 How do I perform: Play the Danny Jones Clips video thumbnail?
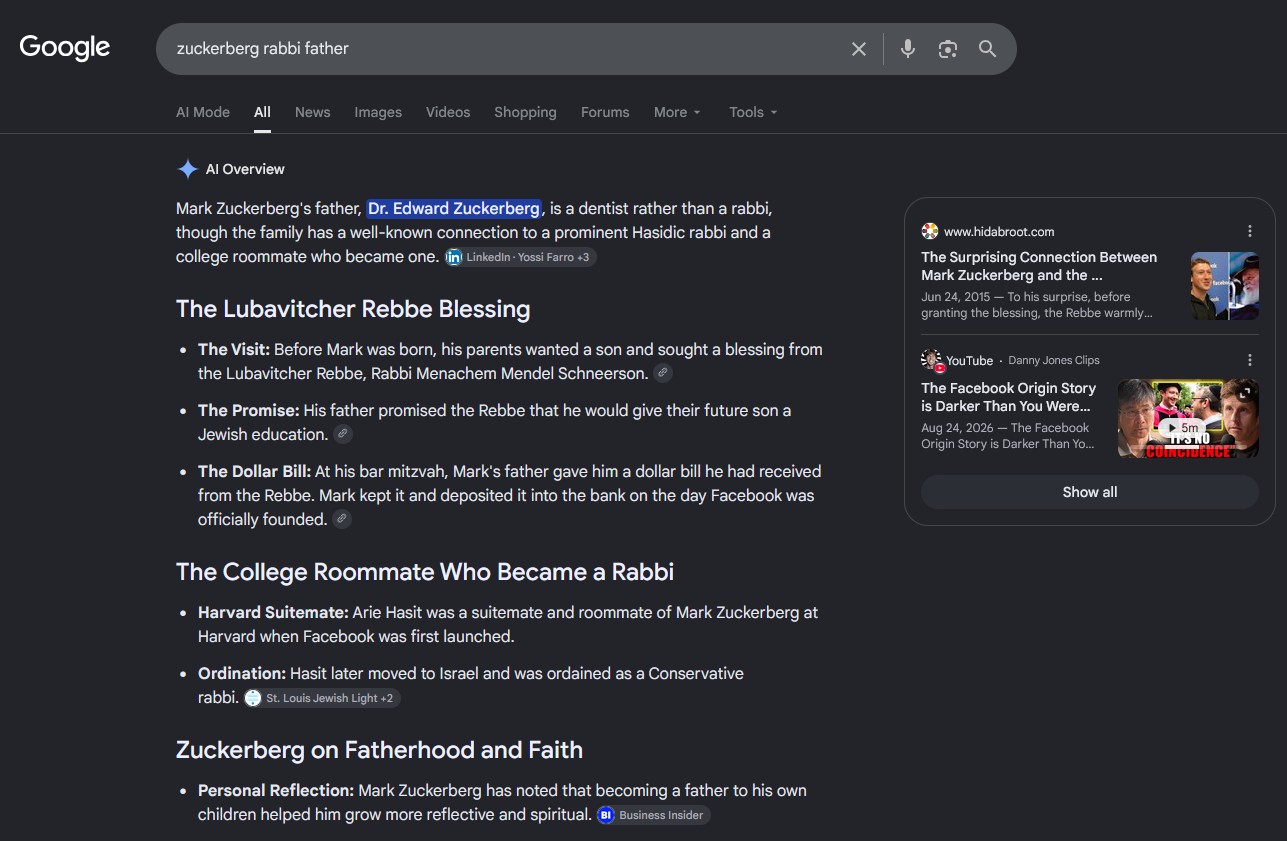(x=1188, y=418)
